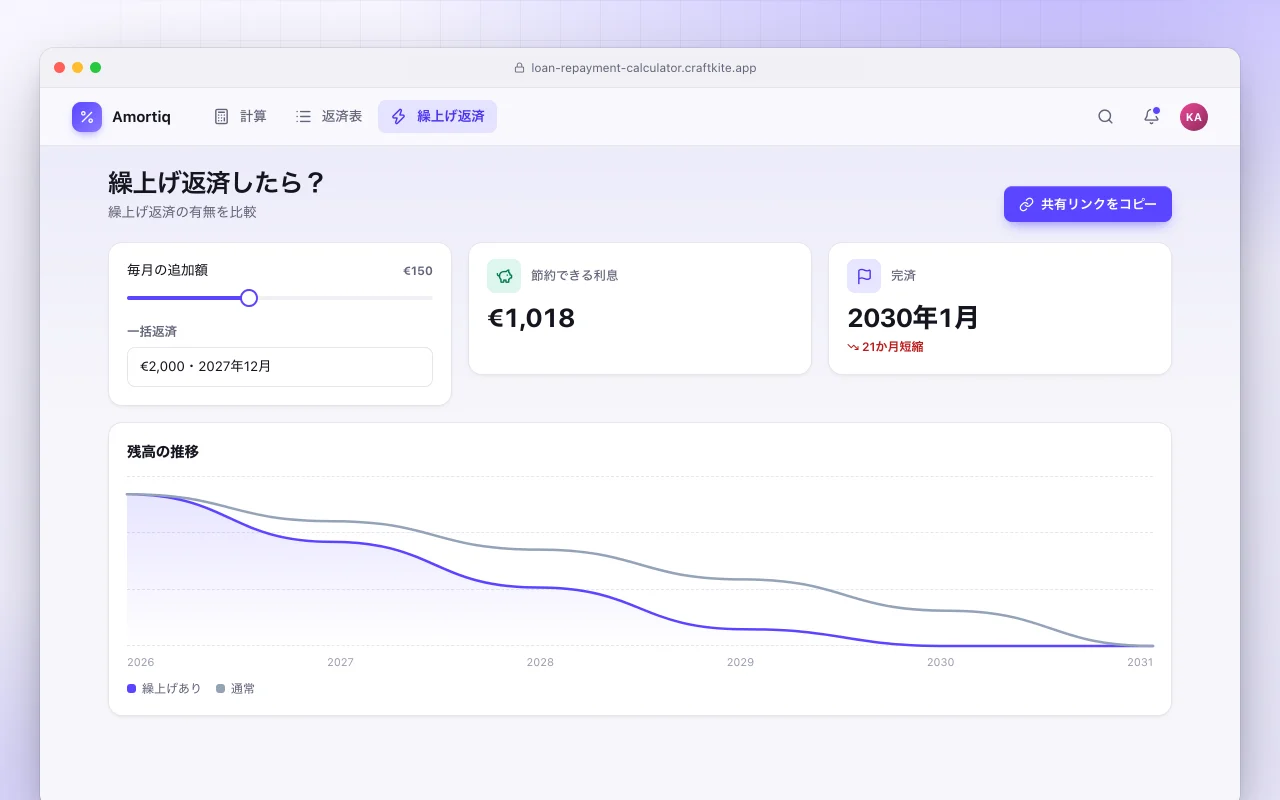Click the 残高の推移 chart title
1280x800 pixels.
pyautogui.click(x=163, y=452)
